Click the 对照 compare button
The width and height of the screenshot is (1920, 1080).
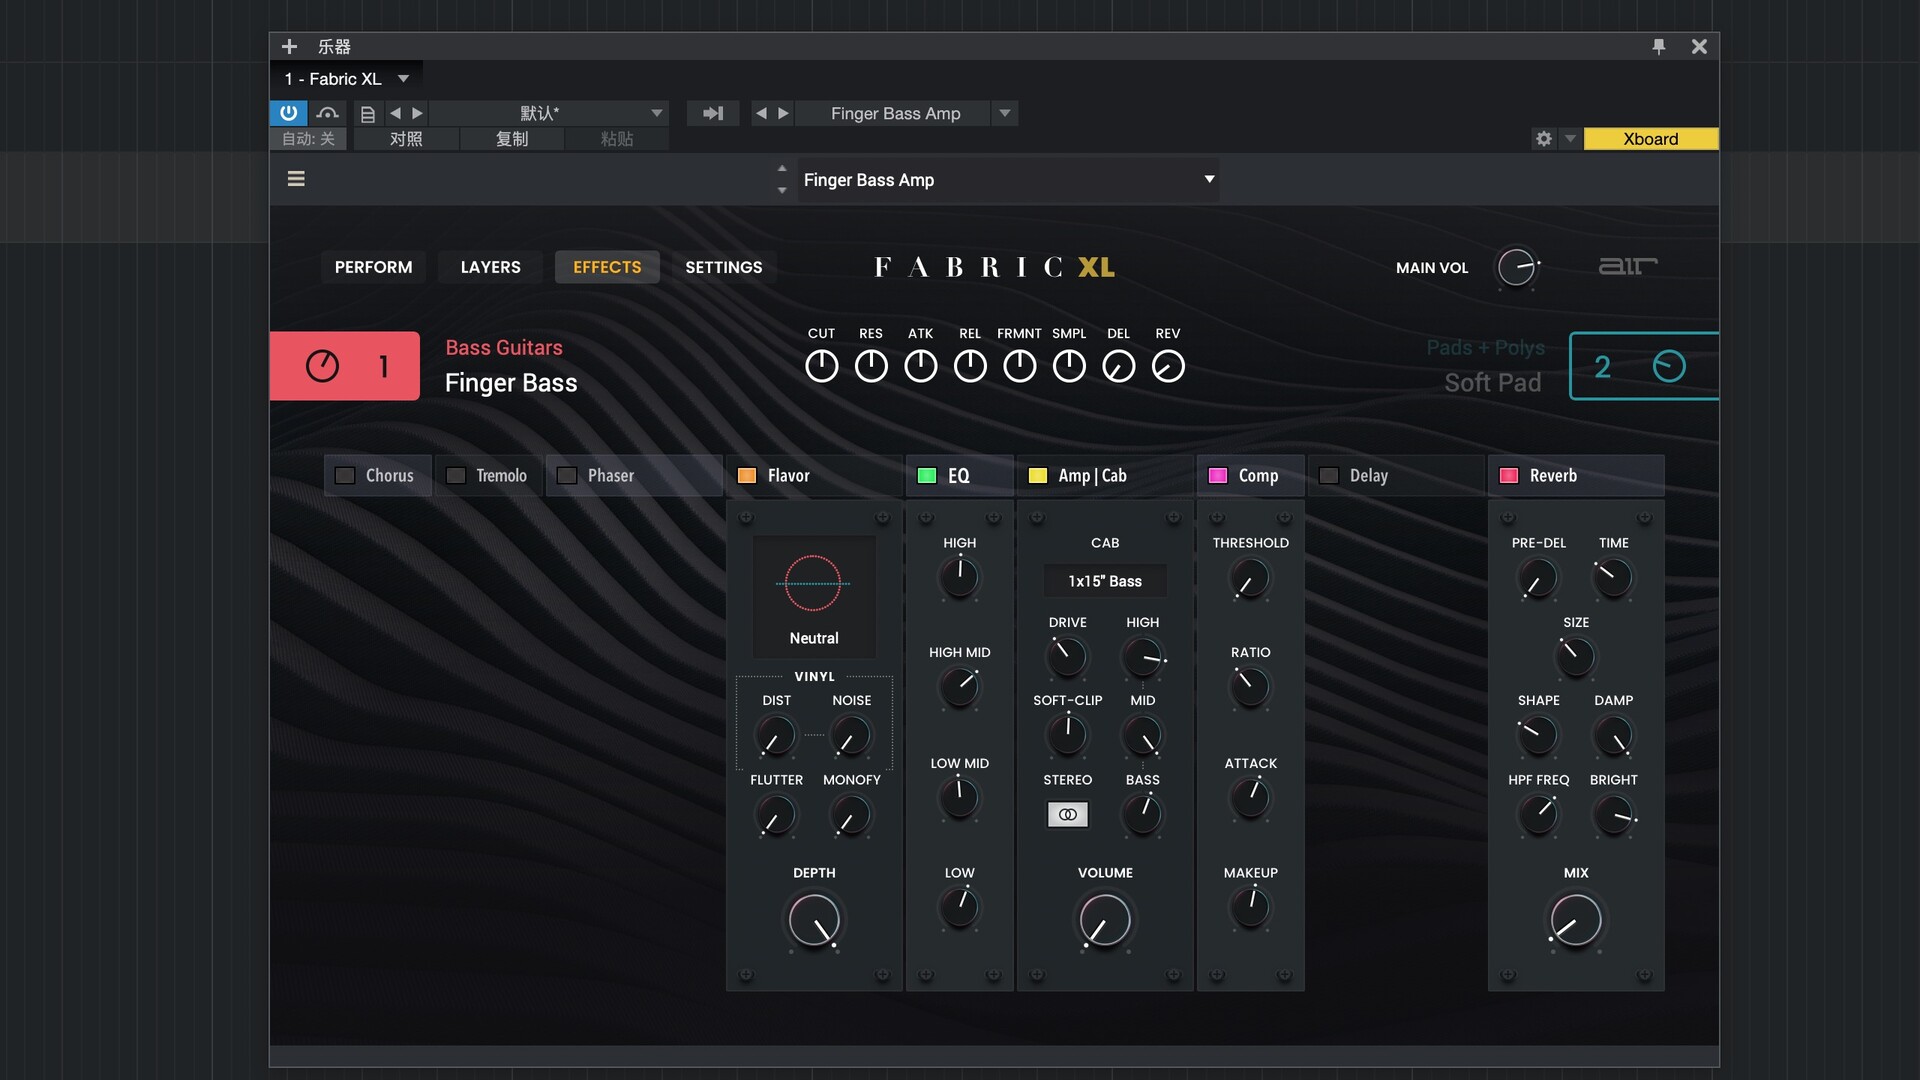point(405,139)
